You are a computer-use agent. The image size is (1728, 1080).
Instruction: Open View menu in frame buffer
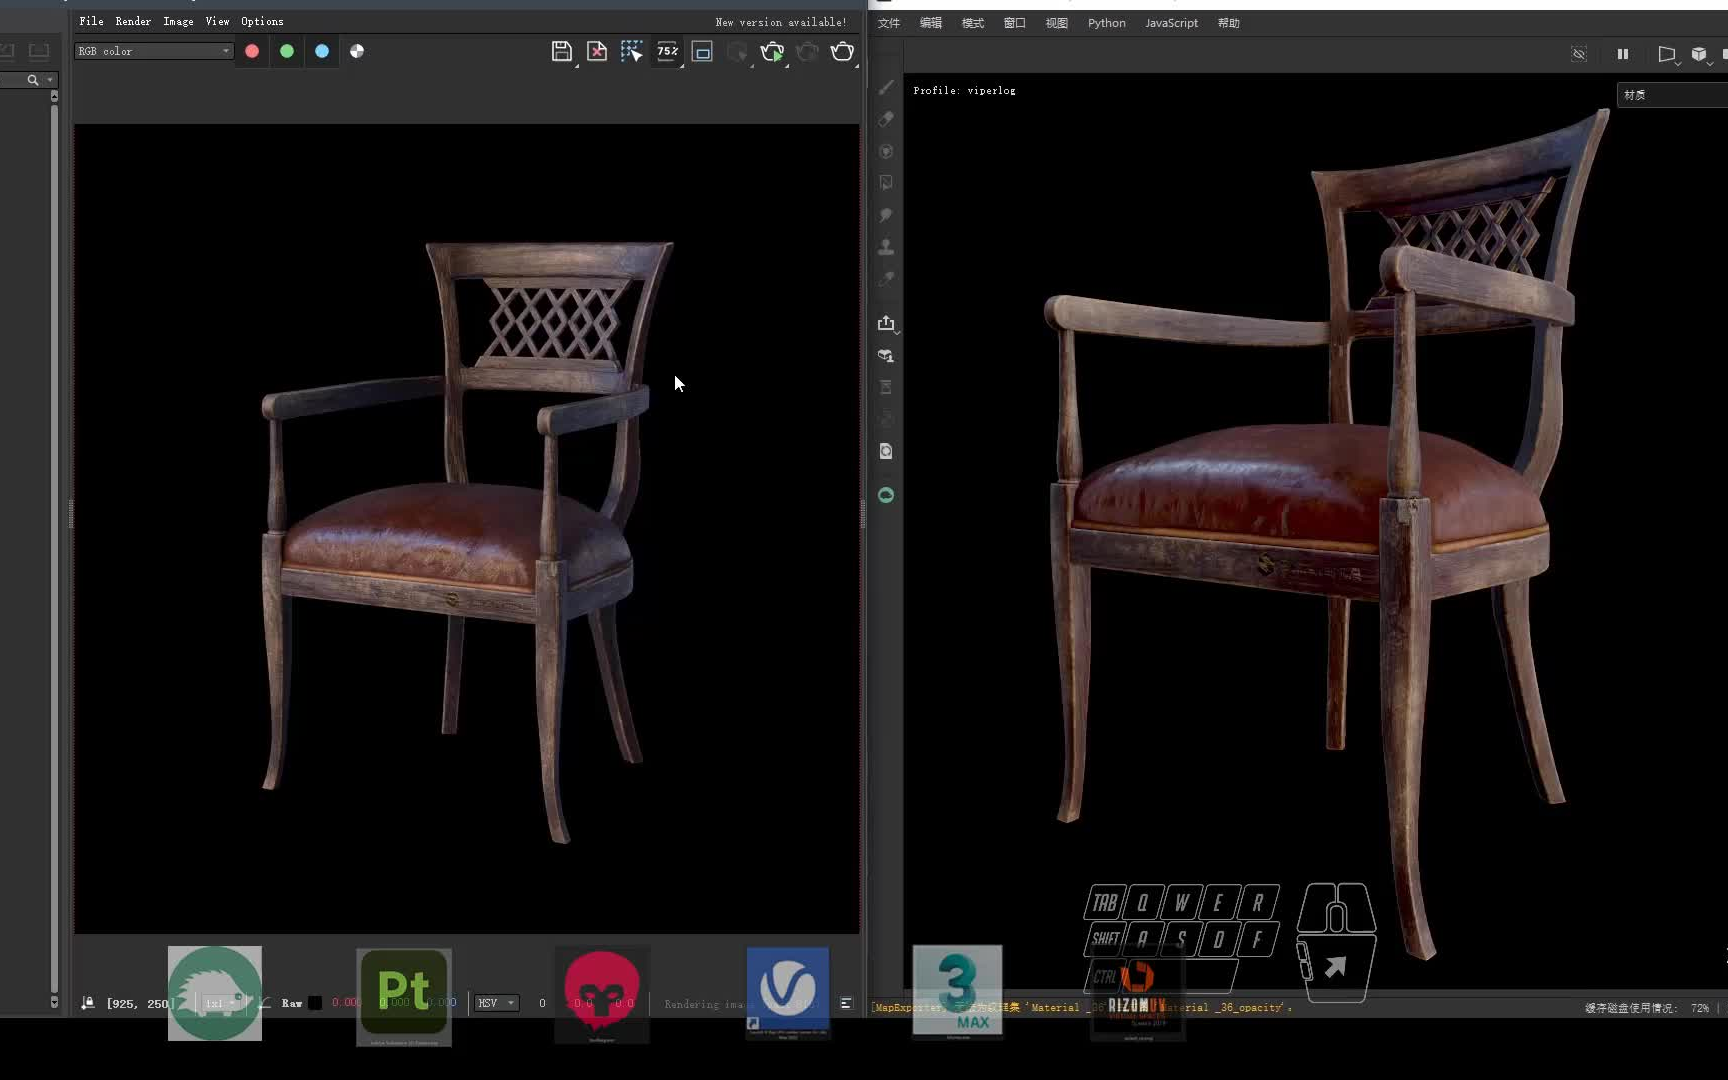[x=217, y=21]
